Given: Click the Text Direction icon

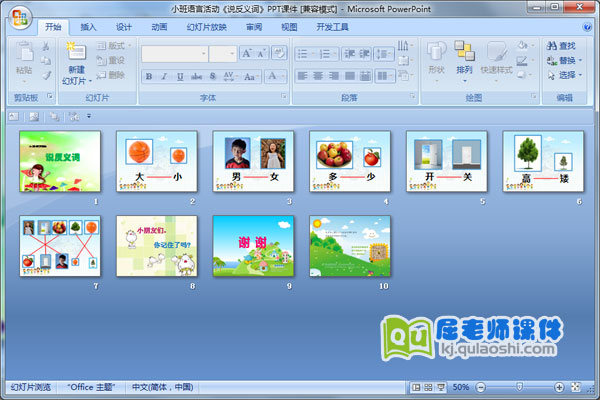Looking at the screenshot, I should (403, 46).
